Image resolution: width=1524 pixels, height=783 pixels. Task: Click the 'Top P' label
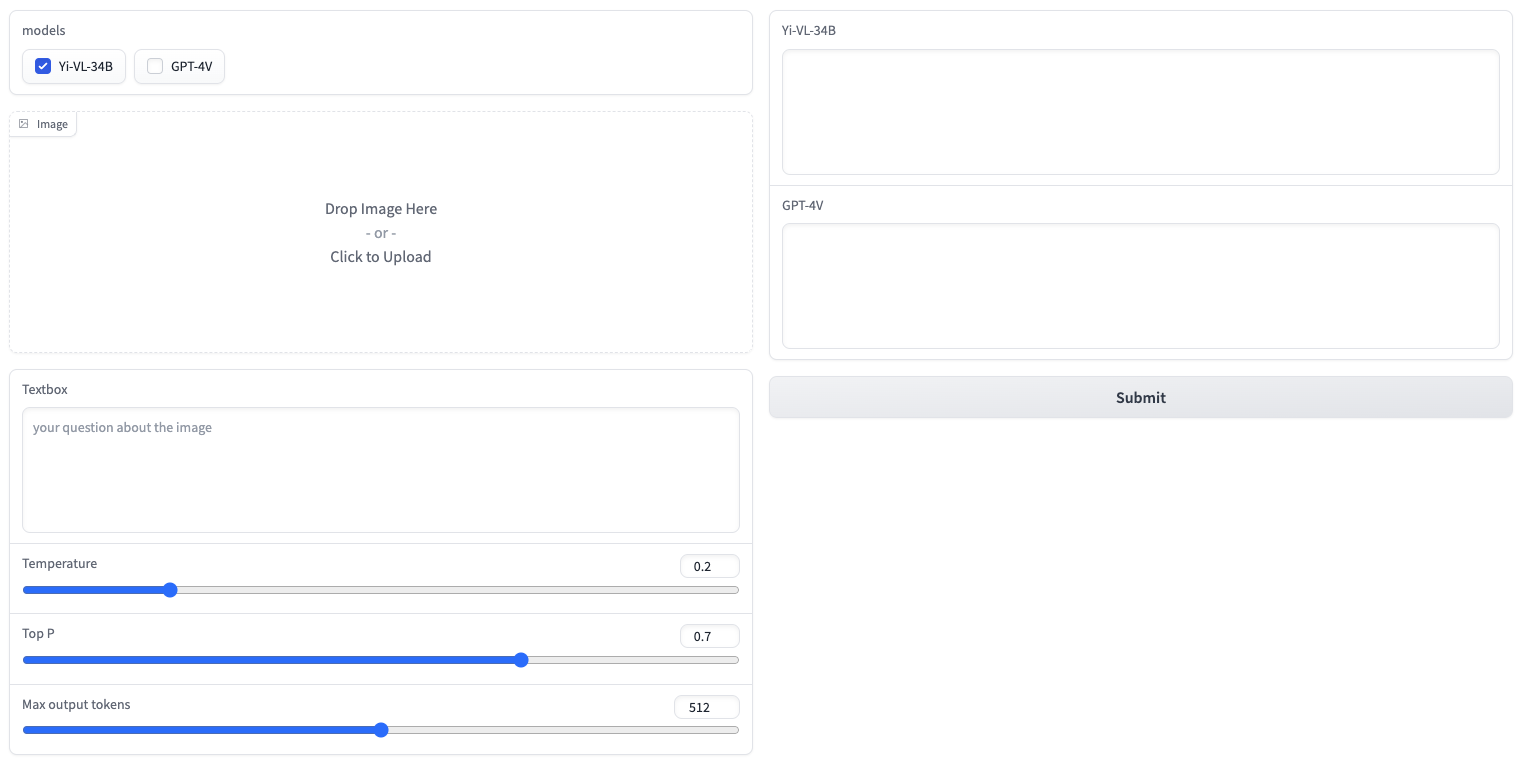(38, 634)
